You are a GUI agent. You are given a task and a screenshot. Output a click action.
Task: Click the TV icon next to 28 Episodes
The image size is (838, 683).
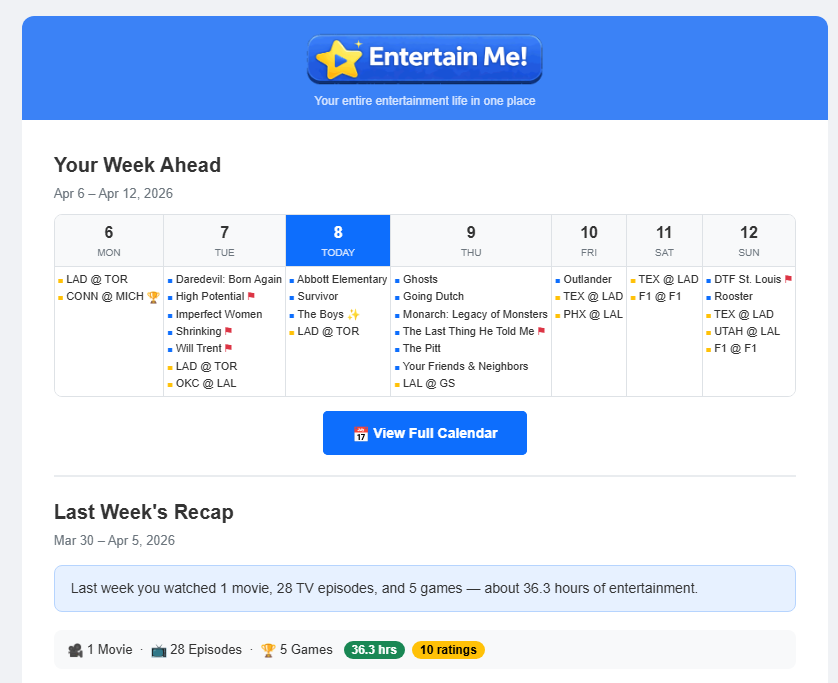coord(158,650)
